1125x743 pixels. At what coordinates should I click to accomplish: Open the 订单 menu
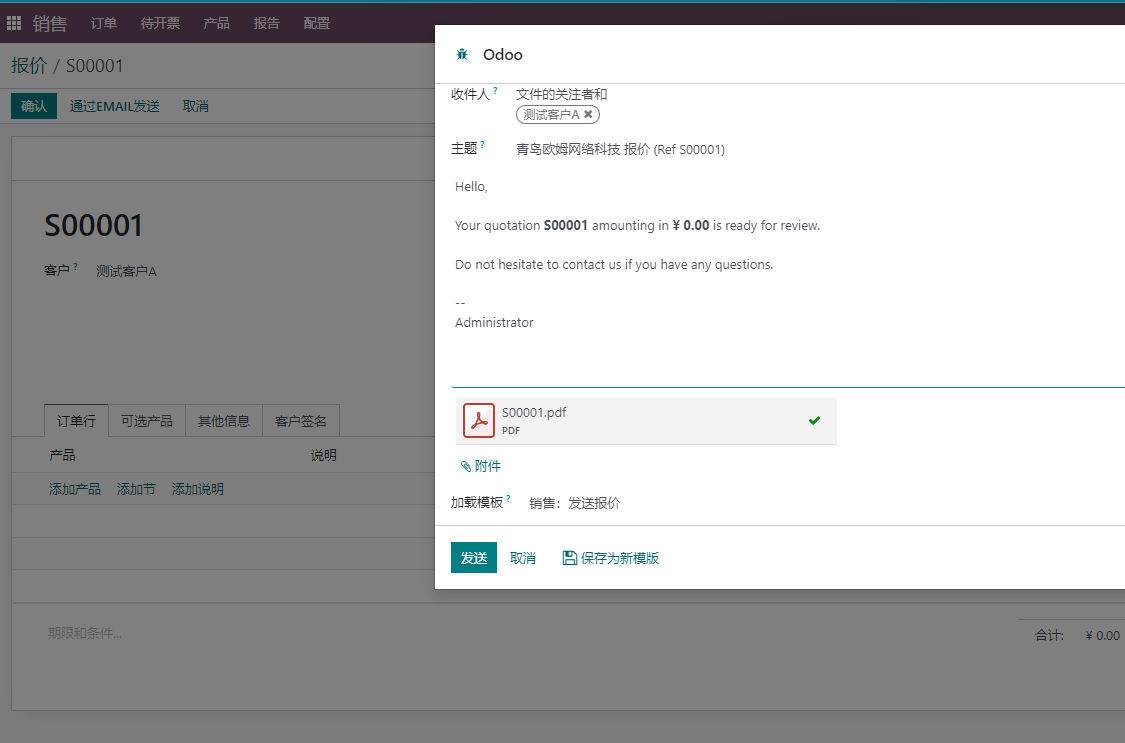[x=103, y=23]
